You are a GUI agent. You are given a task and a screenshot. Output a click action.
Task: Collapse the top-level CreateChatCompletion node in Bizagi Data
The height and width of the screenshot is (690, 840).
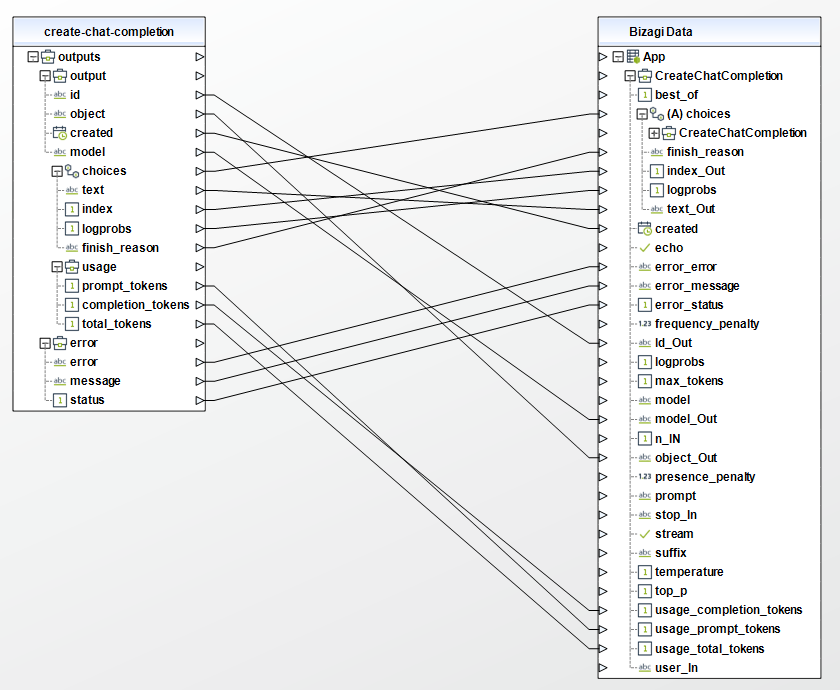(x=630, y=76)
